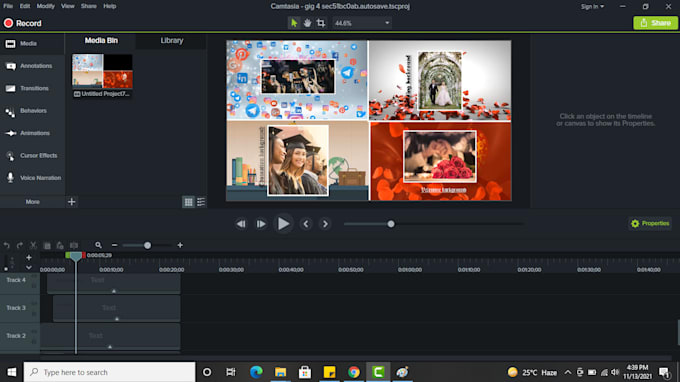Open the Share menu
The width and height of the screenshot is (680, 382).
(88, 6)
